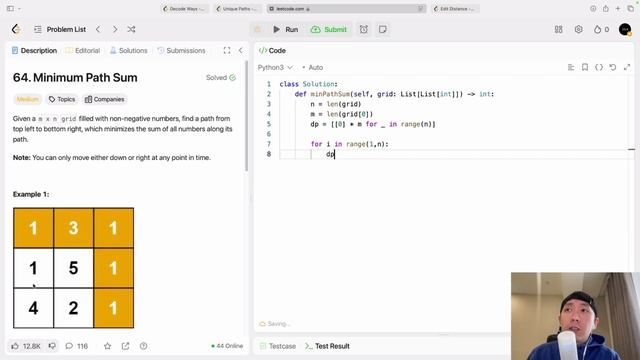This screenshot has height=360, width=640.
Task: Open the Test Result tab
Action: click(327, 346)
